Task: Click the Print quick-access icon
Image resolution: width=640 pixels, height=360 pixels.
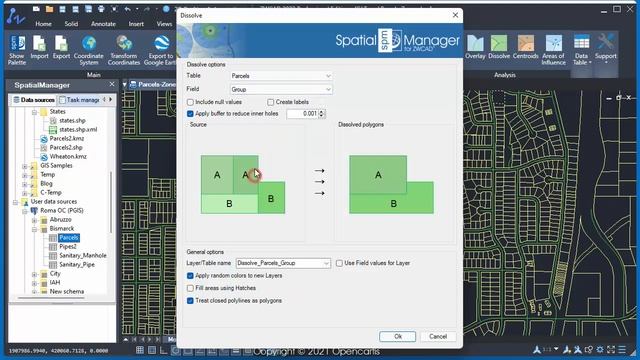Action: tap(101, 9)
